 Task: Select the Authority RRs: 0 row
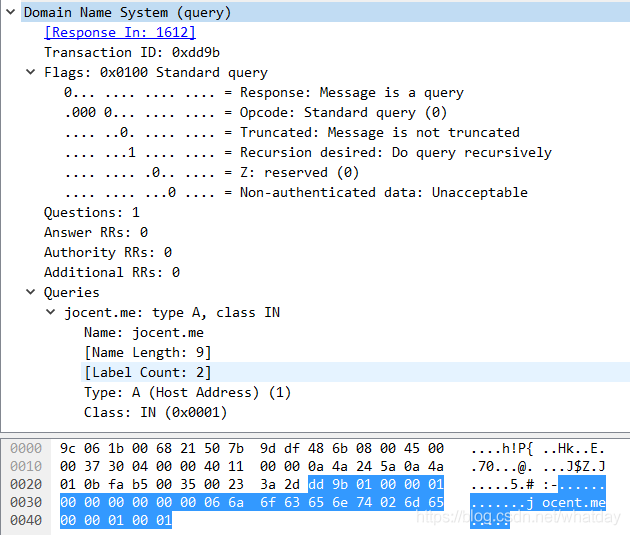(x=108, y=253)
